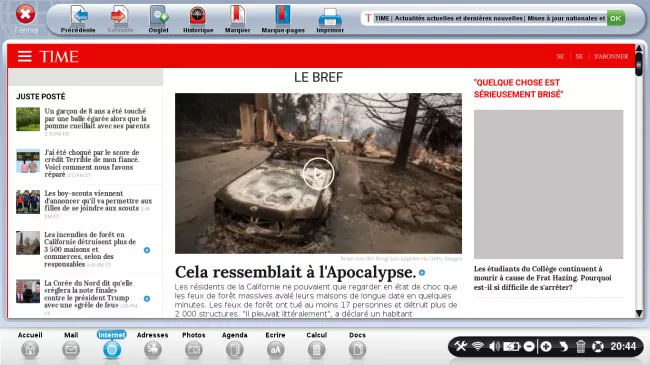
Task: Open a new tab with the Onglet button
Action: point(158,19)
